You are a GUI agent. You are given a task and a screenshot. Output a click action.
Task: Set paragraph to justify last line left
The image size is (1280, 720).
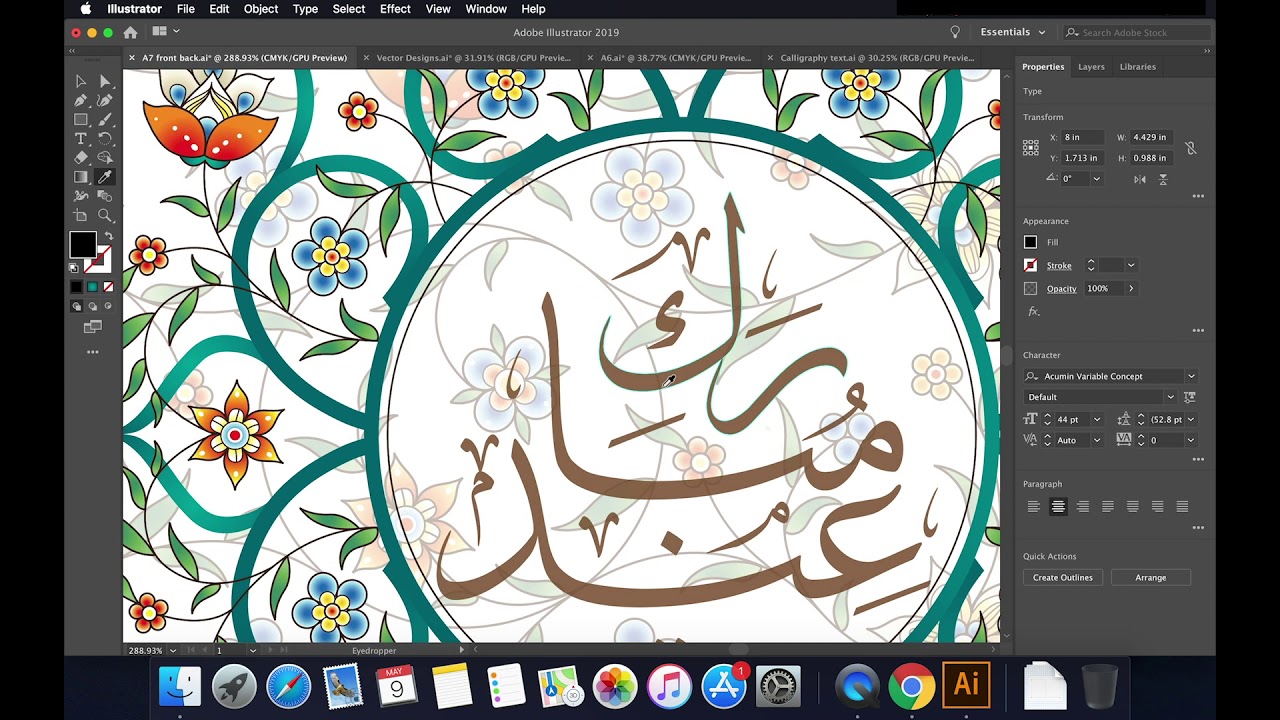(1108, 507)
